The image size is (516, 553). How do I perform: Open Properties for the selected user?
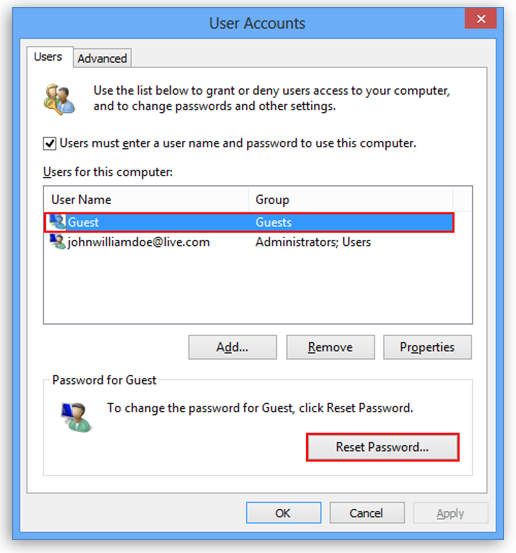pos(427,347)
